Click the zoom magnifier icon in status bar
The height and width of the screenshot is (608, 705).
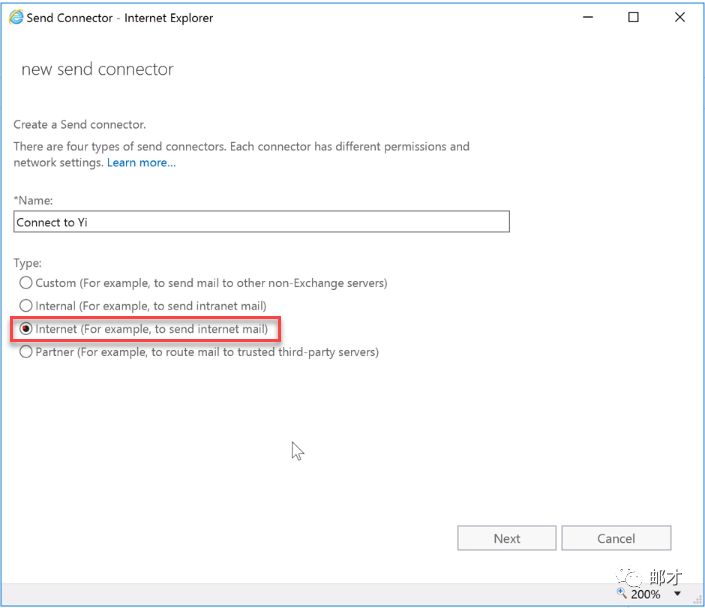pos(622,594)
